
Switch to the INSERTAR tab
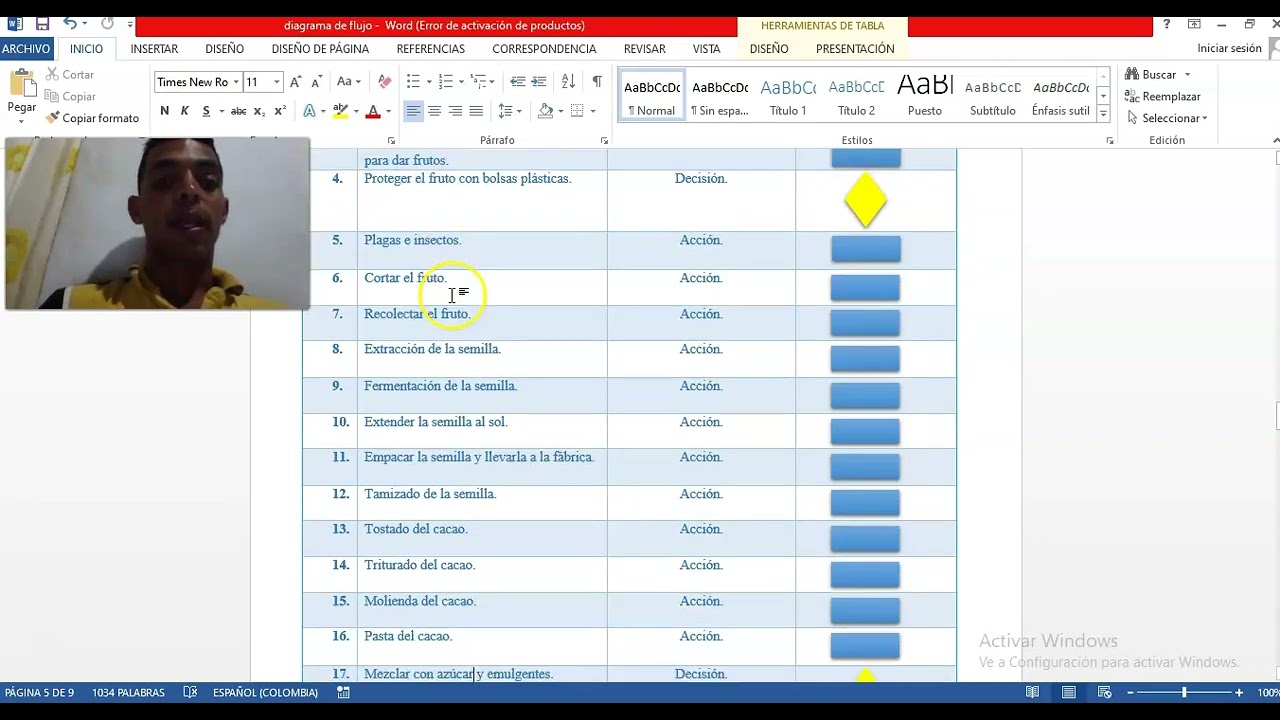click(154, 49)
